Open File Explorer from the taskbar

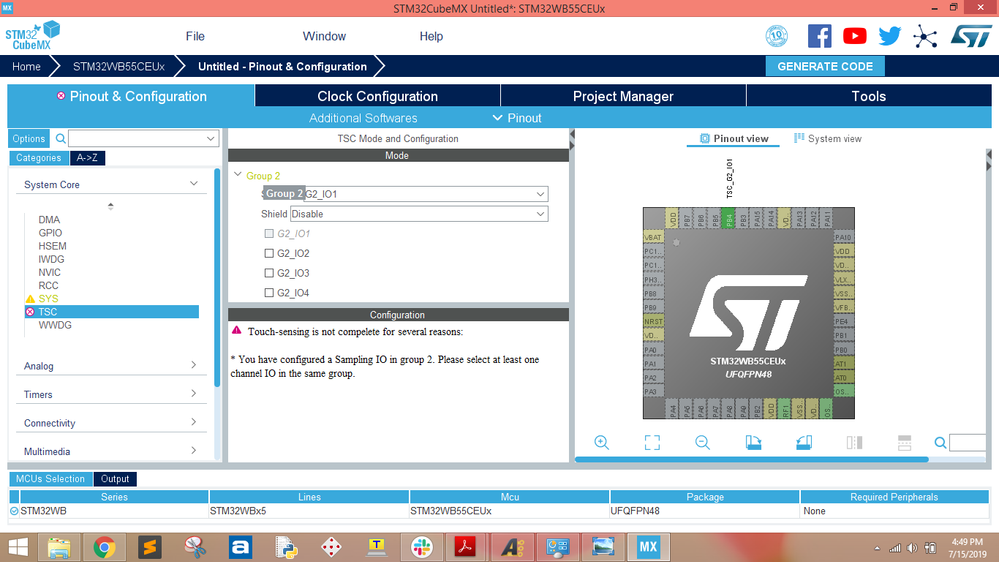point(59,547)
